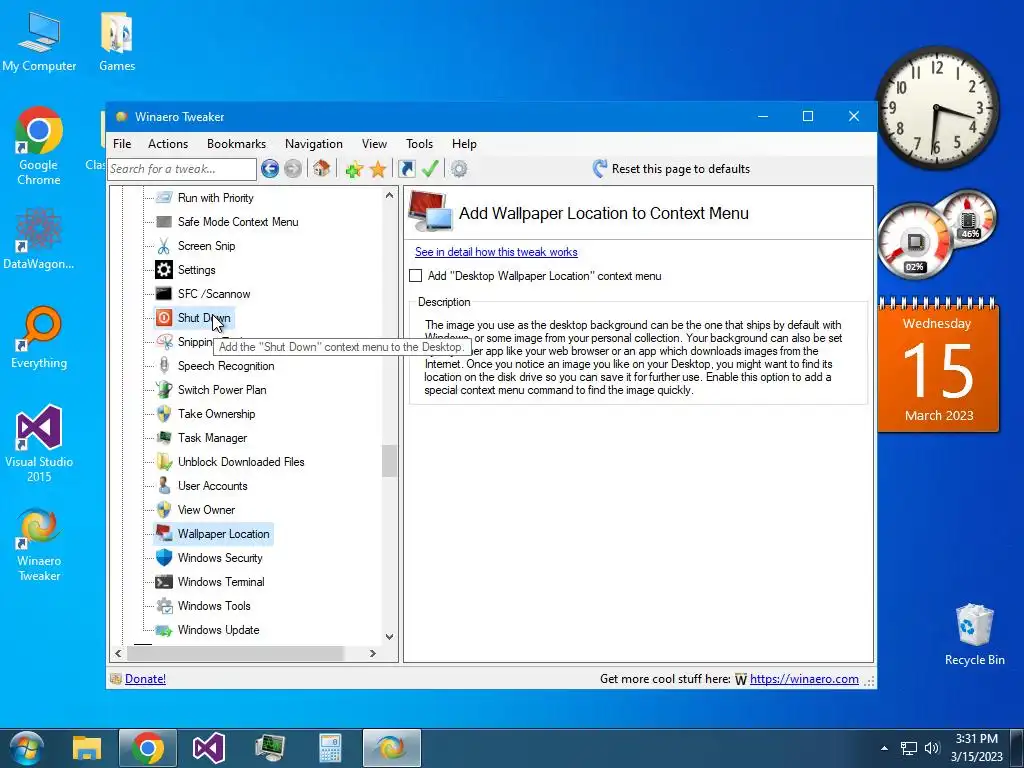Open Visual Studio from the taskbar
Screen dimensions: 1024x768
(208, 748)
